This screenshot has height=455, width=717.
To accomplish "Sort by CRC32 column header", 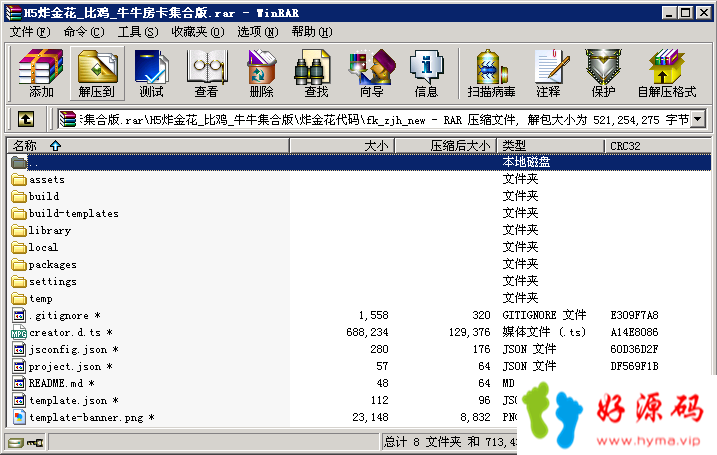I will tap(658, 146).
